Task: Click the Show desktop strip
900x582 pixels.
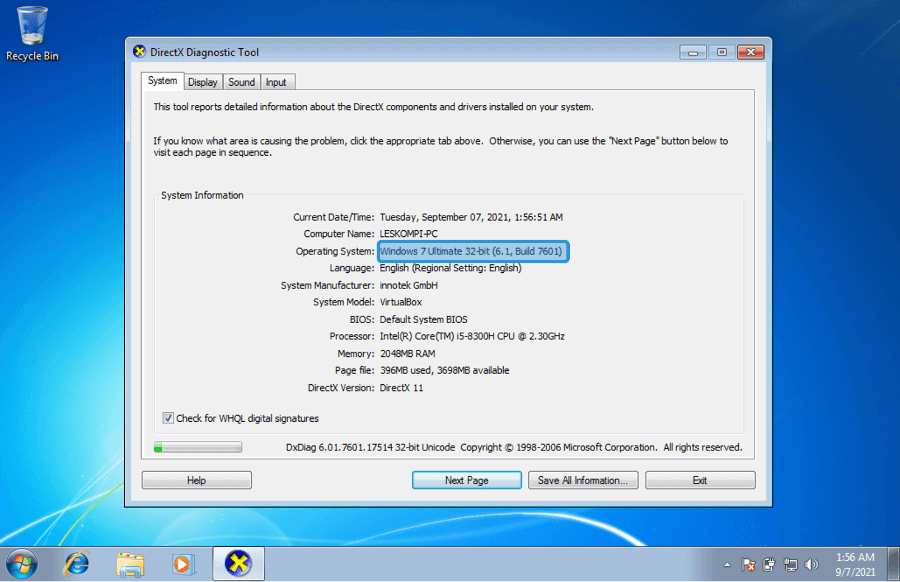Action: pos(893,564)
